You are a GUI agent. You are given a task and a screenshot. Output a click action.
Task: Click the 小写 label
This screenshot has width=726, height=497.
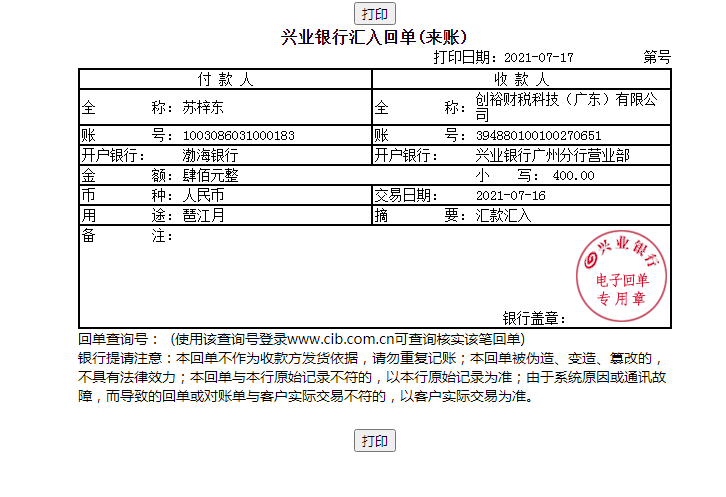click(x=507, y=176)
